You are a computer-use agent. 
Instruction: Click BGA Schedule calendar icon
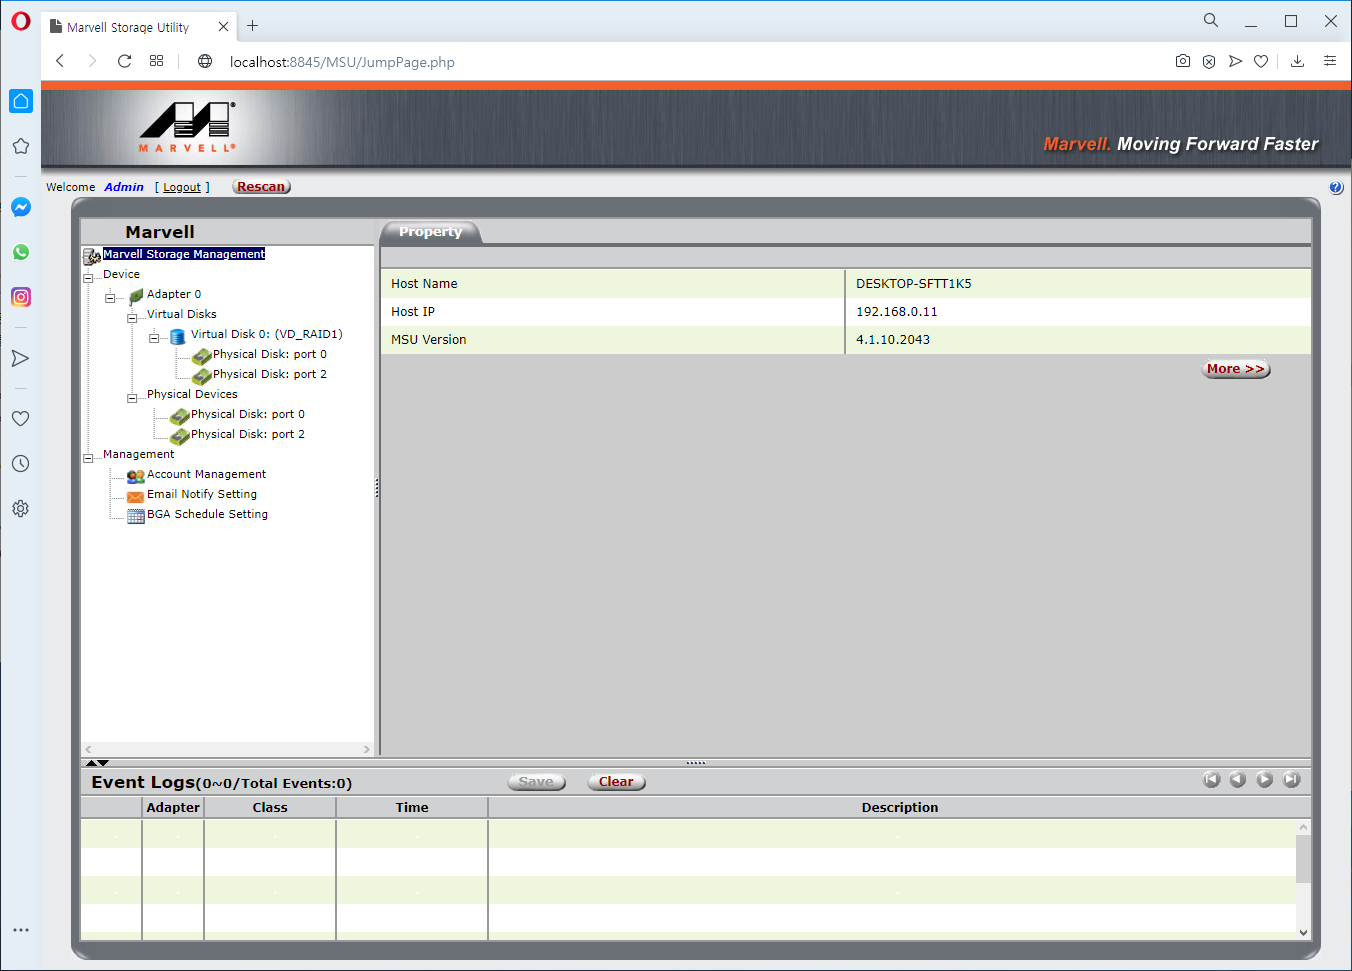pyautogui.click(x=136, y=516)
